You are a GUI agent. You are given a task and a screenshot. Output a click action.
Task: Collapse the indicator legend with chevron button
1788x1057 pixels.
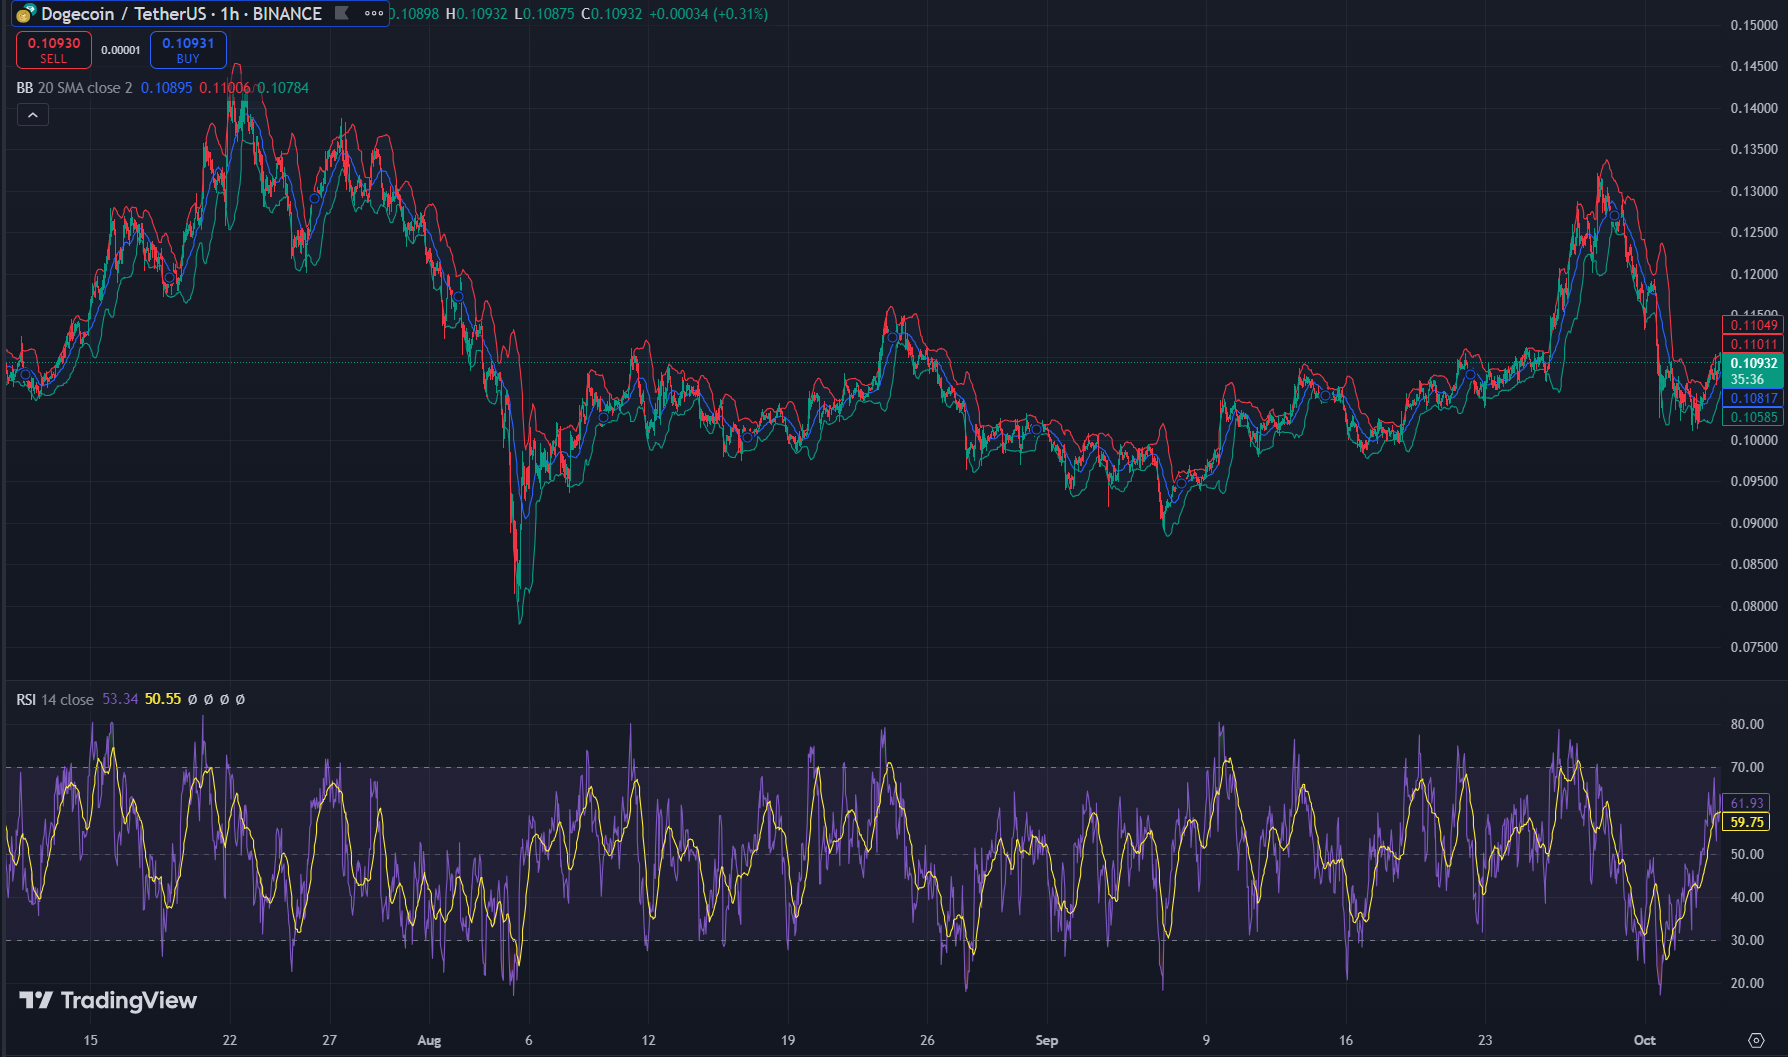pos(33,115)
